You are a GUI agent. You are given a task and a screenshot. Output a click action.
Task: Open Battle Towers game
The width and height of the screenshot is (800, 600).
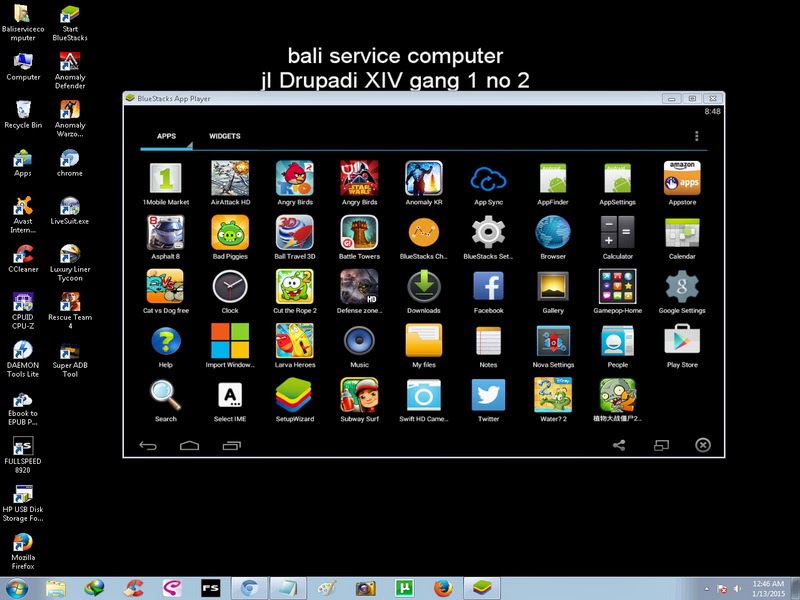click(359, 233)
